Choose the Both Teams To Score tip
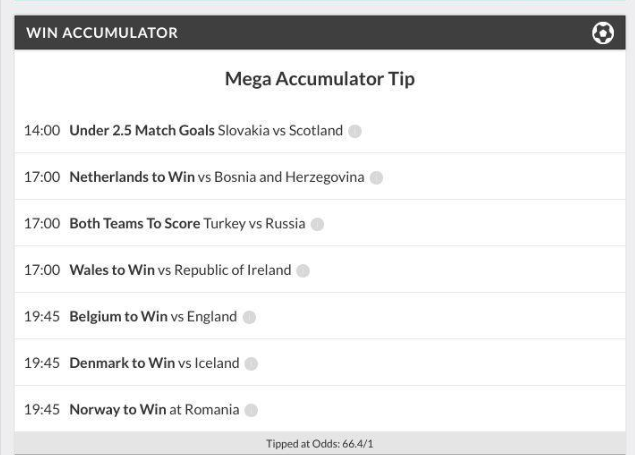 pos(135,223)
